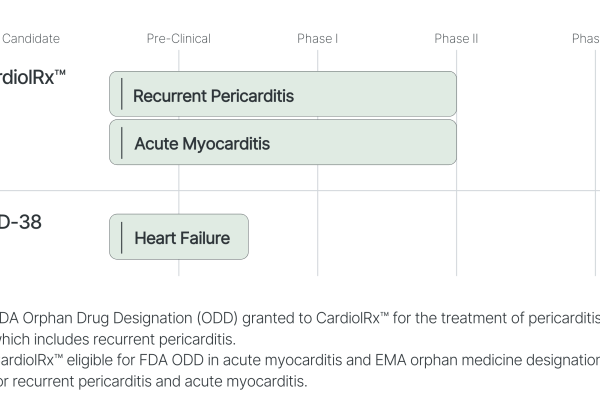Open the CardiolRx™ candidate label
This screenshot has width=600, height=400.
(x=33, y=76)
